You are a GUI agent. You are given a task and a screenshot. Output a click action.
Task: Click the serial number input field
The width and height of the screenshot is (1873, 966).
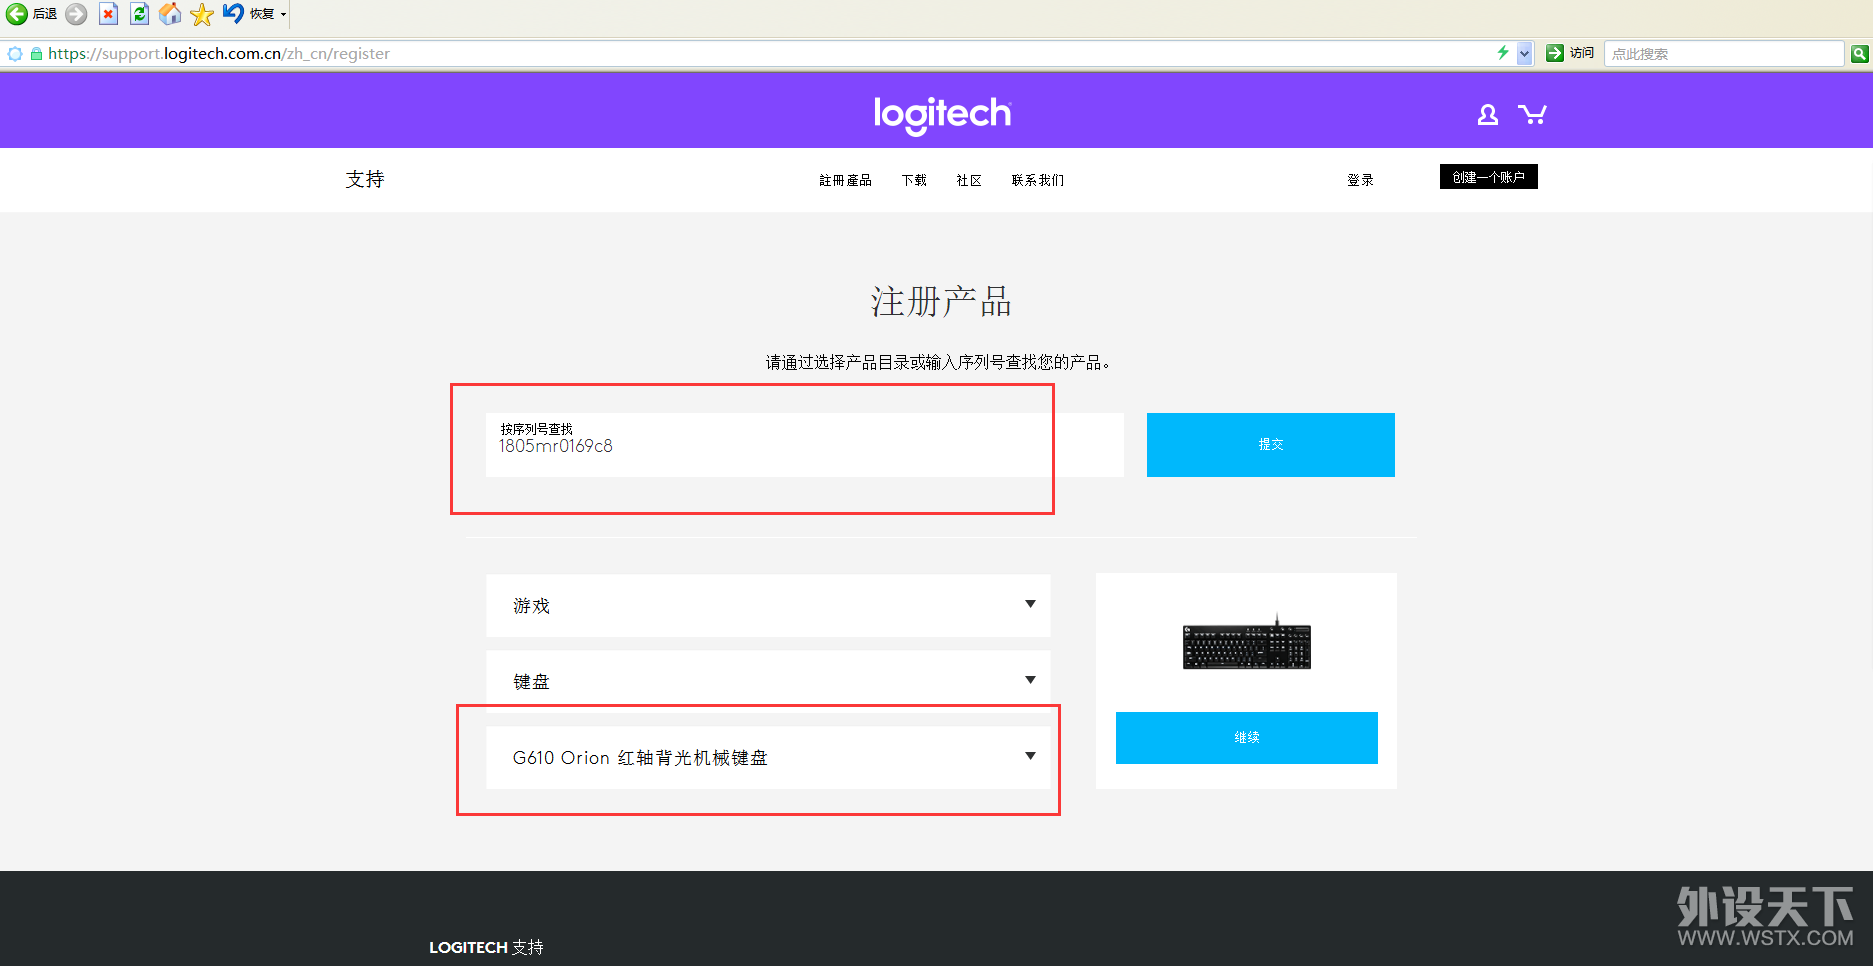click(x=804, y=445)
